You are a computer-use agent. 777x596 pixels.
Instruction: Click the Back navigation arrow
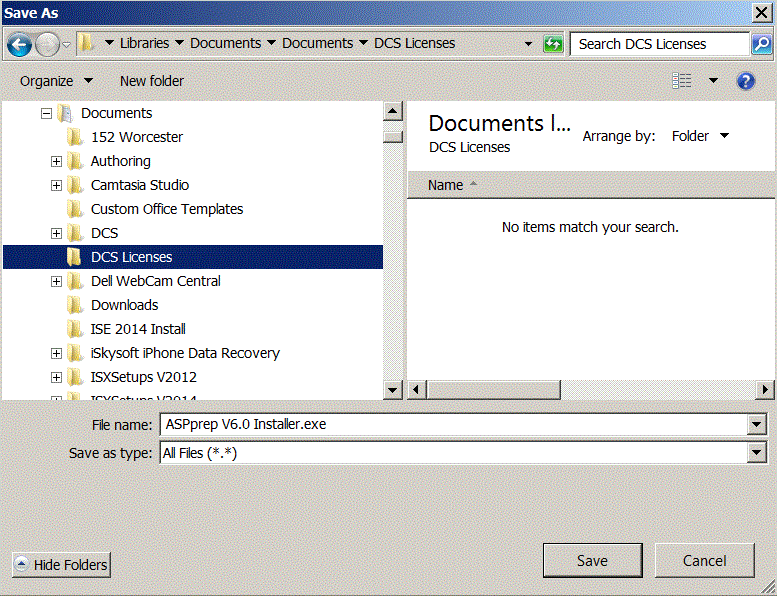coord(19,45)
